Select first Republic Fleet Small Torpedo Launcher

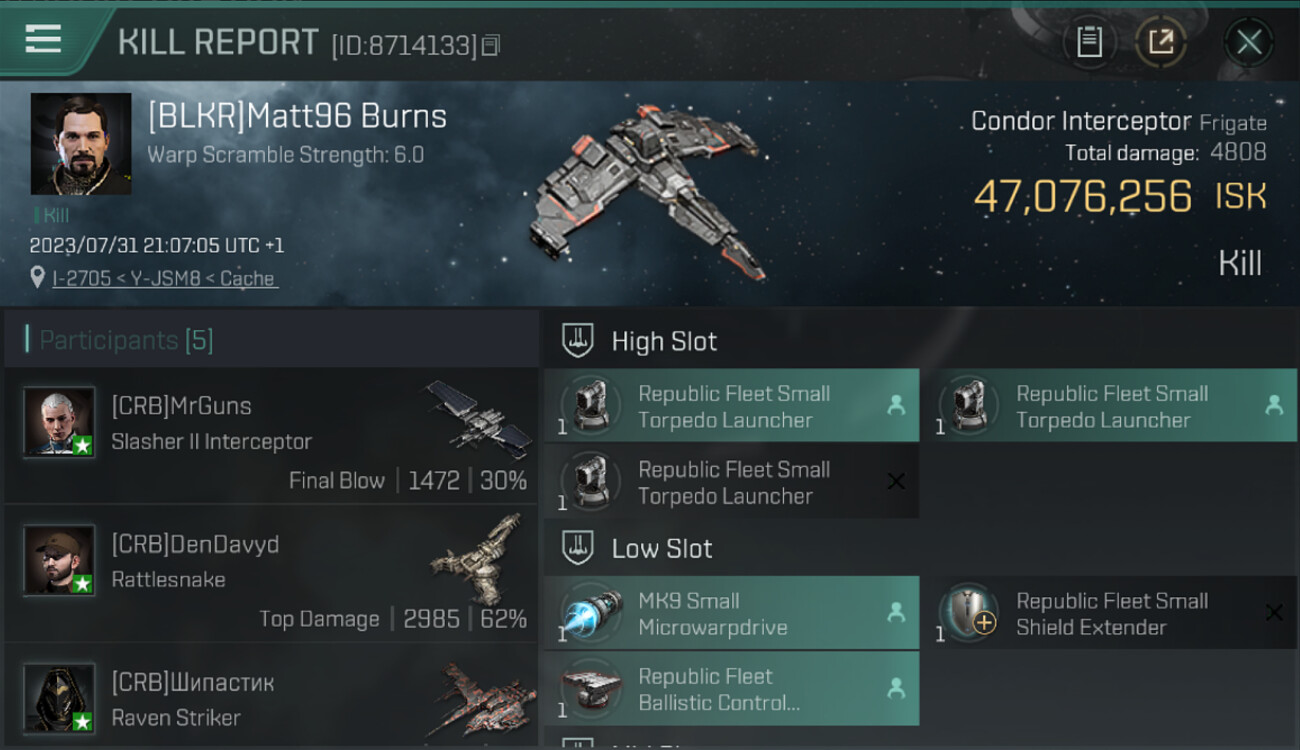click(731, 406)
